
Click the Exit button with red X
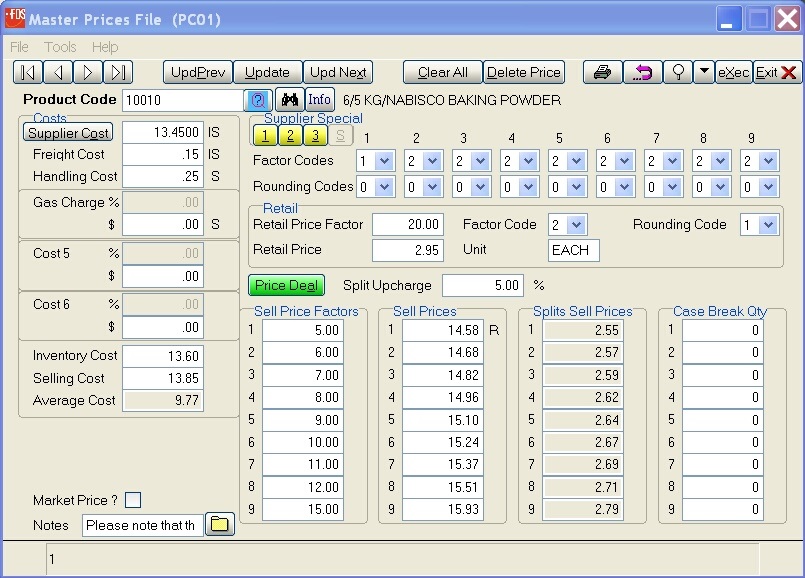(776, 72)
